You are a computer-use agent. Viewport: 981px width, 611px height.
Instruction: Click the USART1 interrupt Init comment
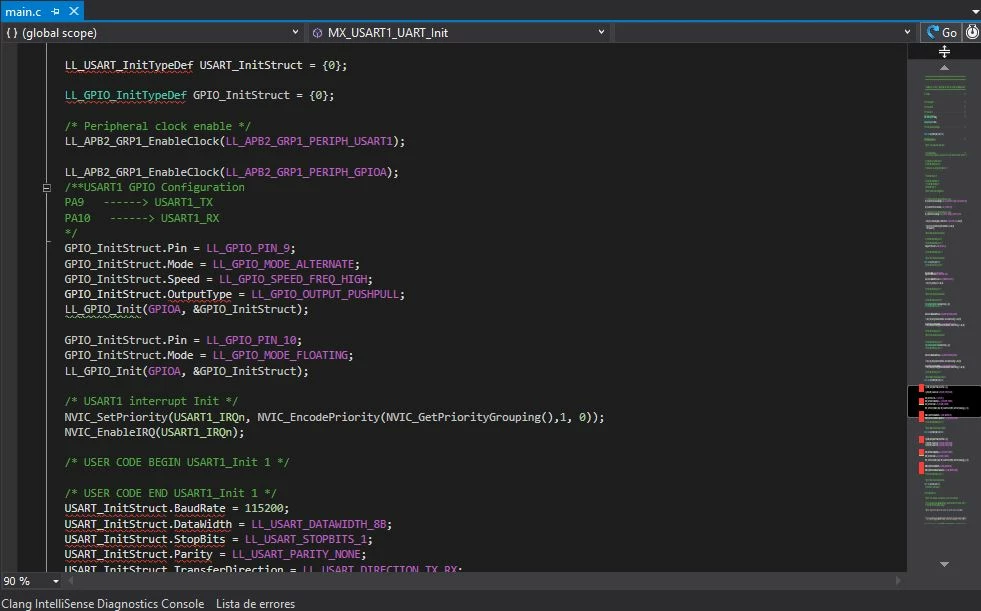click(151, 401)
